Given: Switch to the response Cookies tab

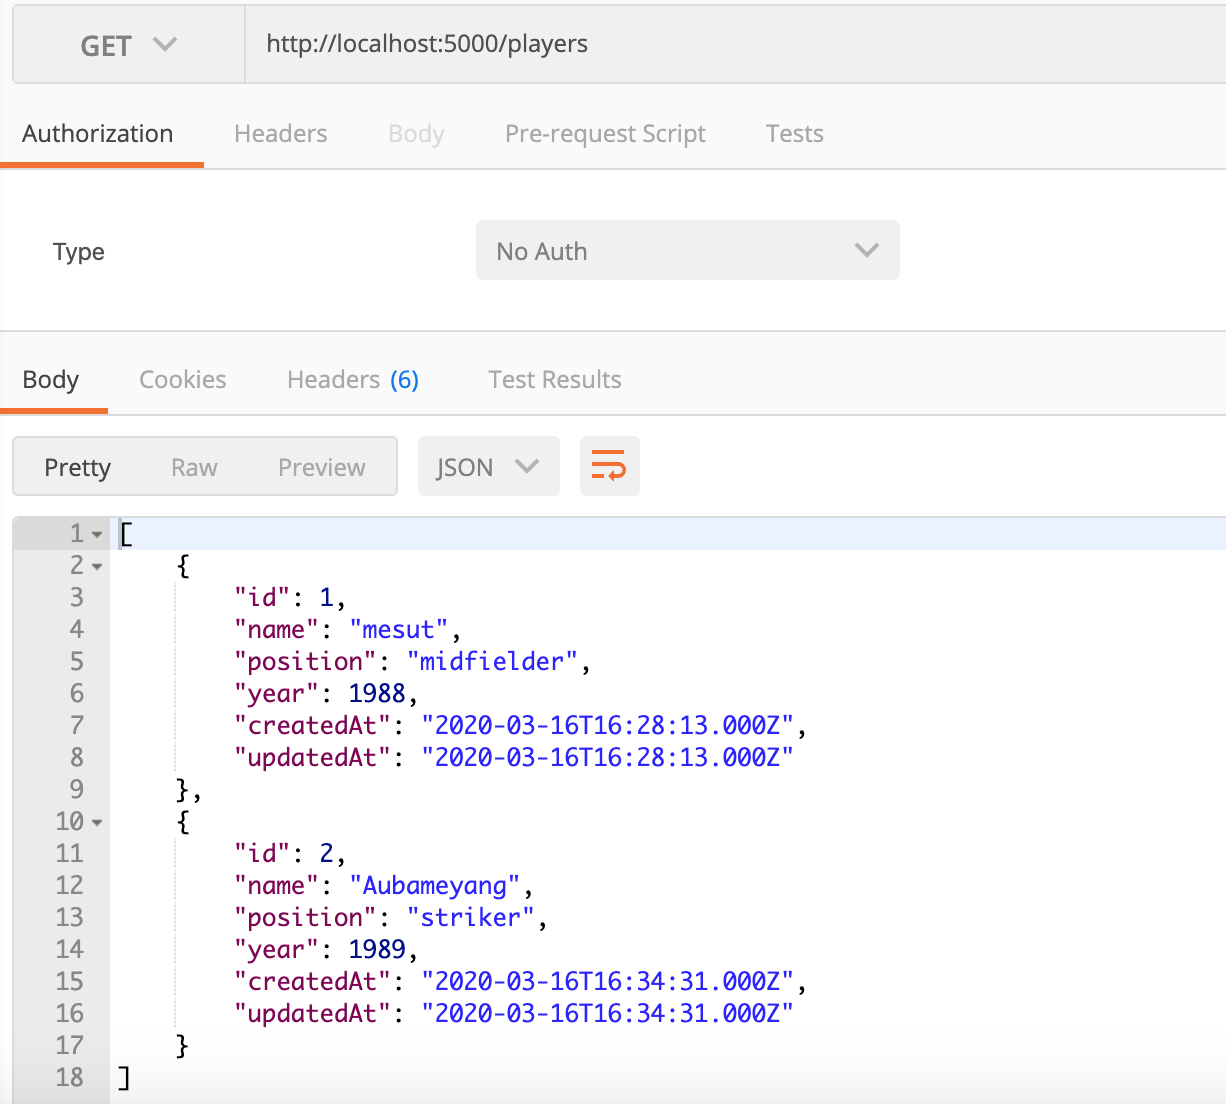Looking at the screenshot, I should click(x=183, y=380).
